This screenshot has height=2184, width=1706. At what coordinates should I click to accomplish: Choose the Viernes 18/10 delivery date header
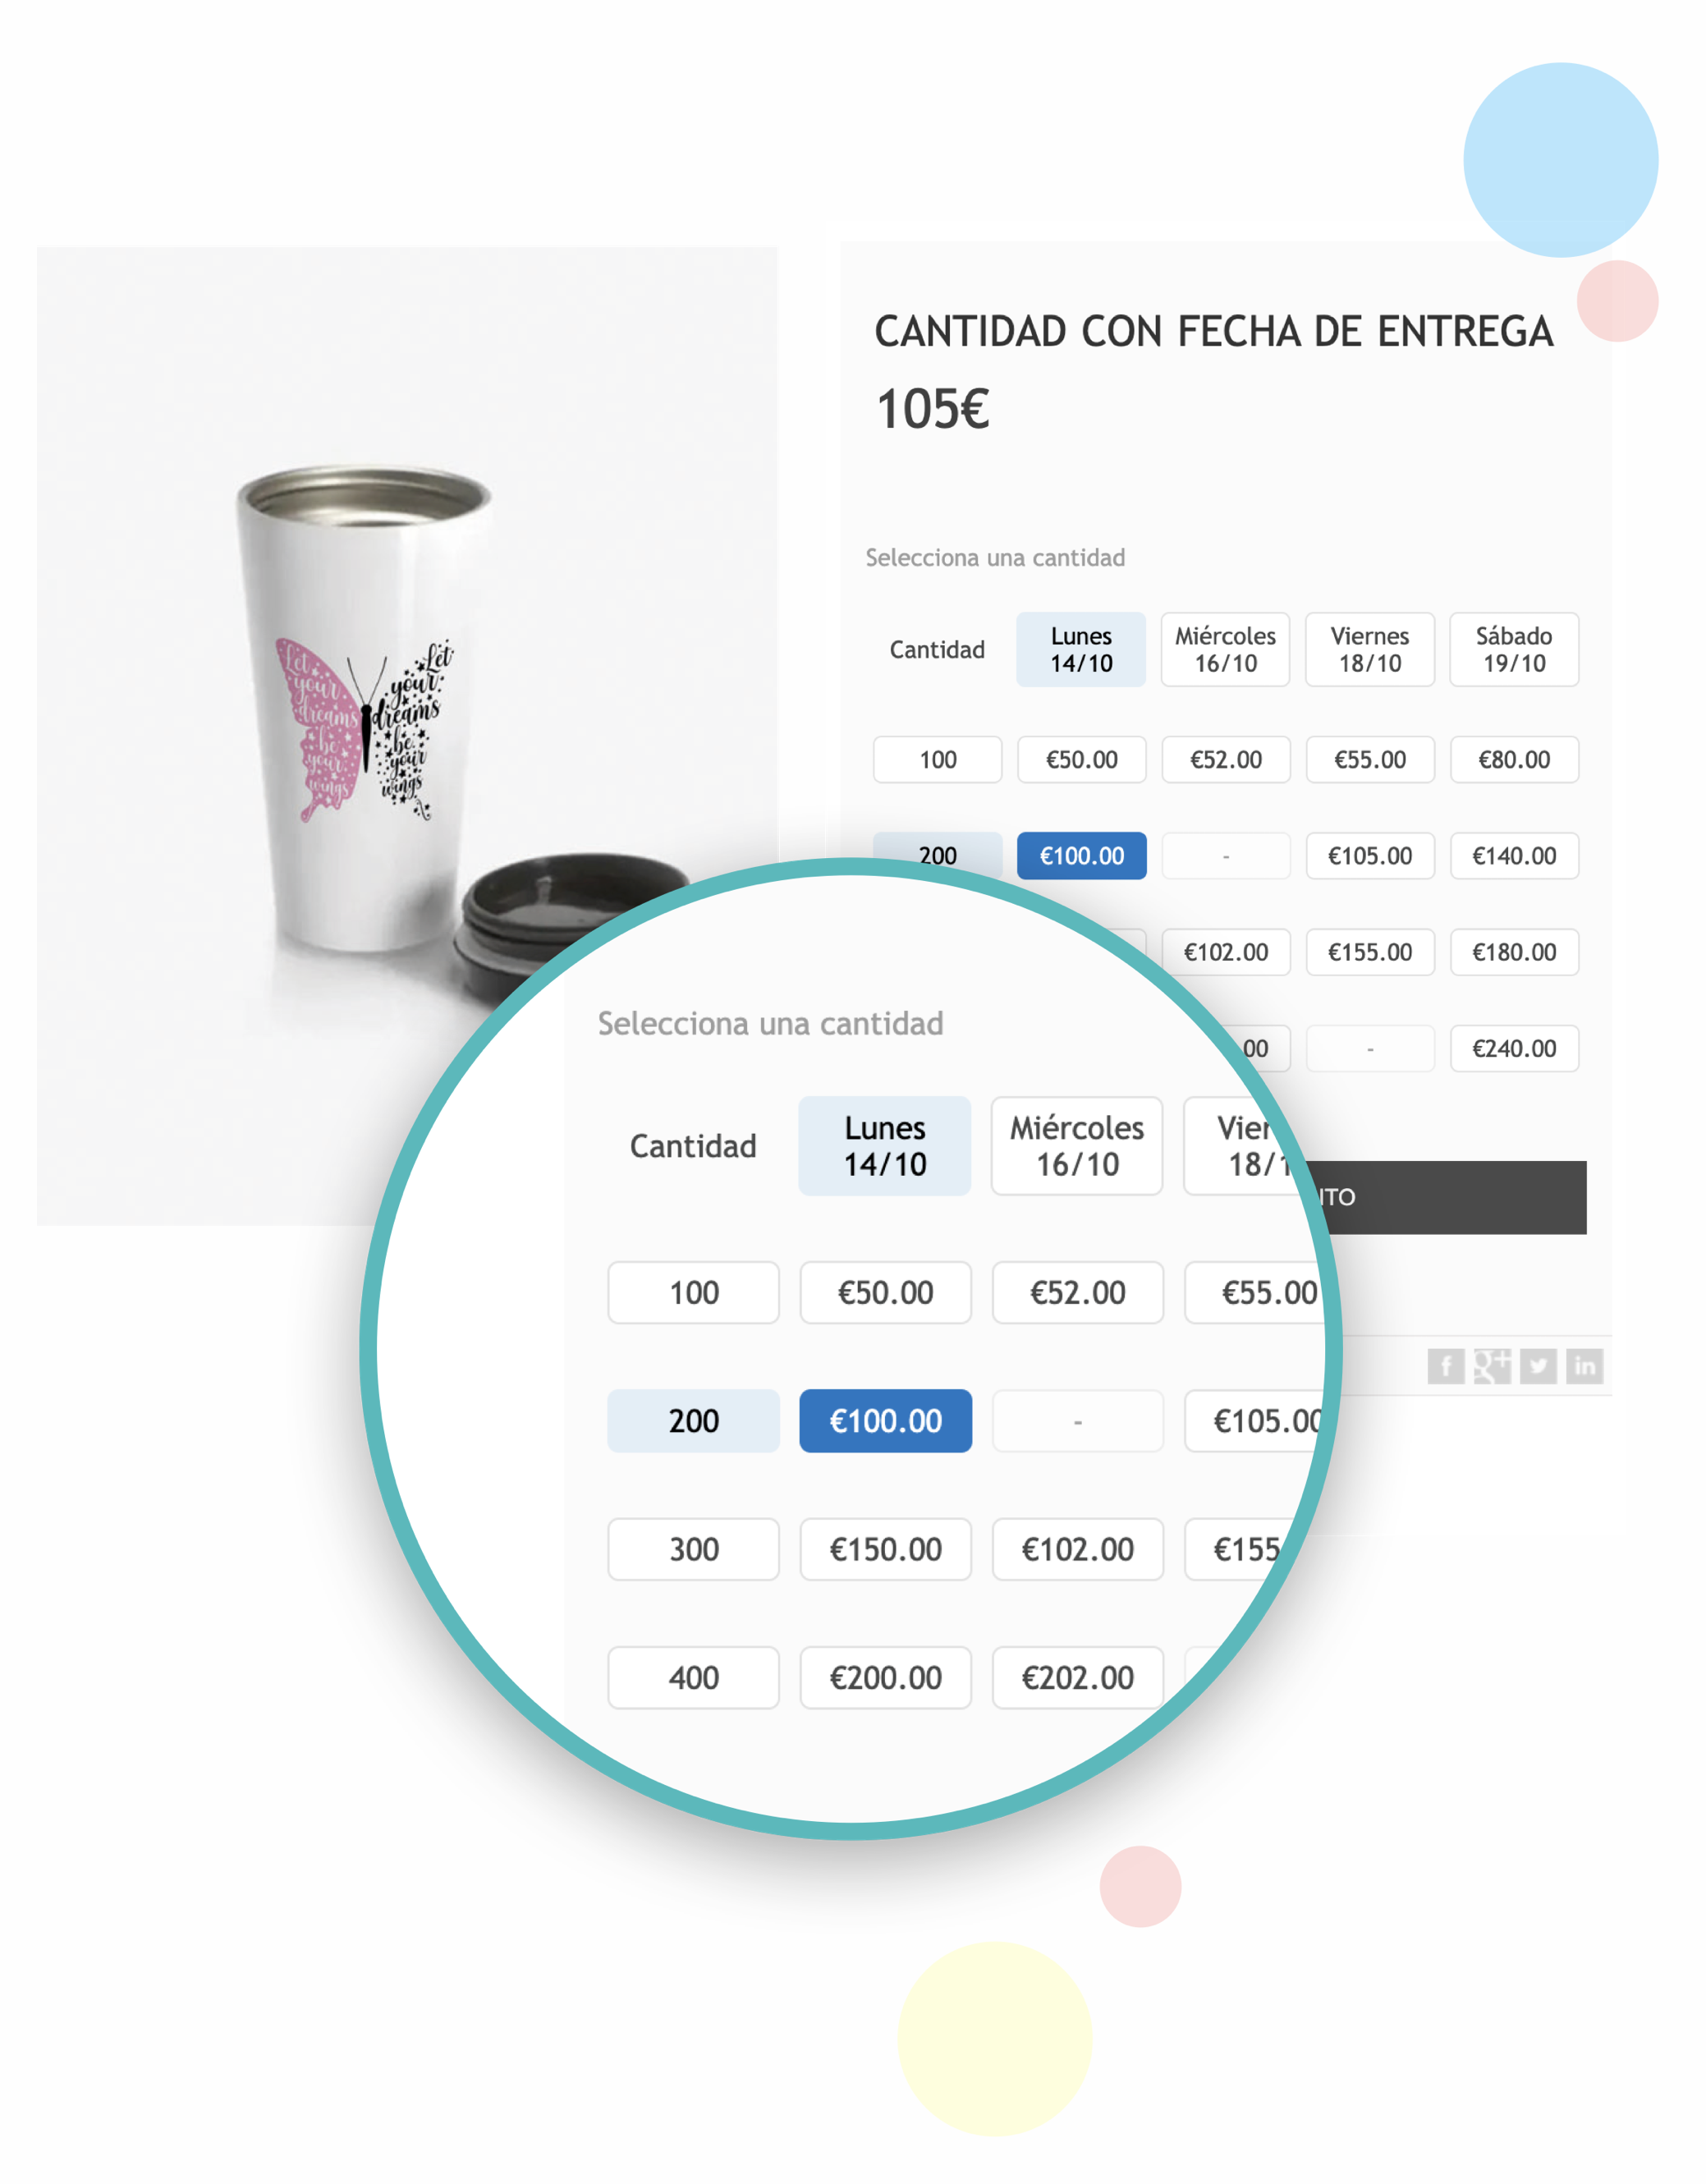1370,649
